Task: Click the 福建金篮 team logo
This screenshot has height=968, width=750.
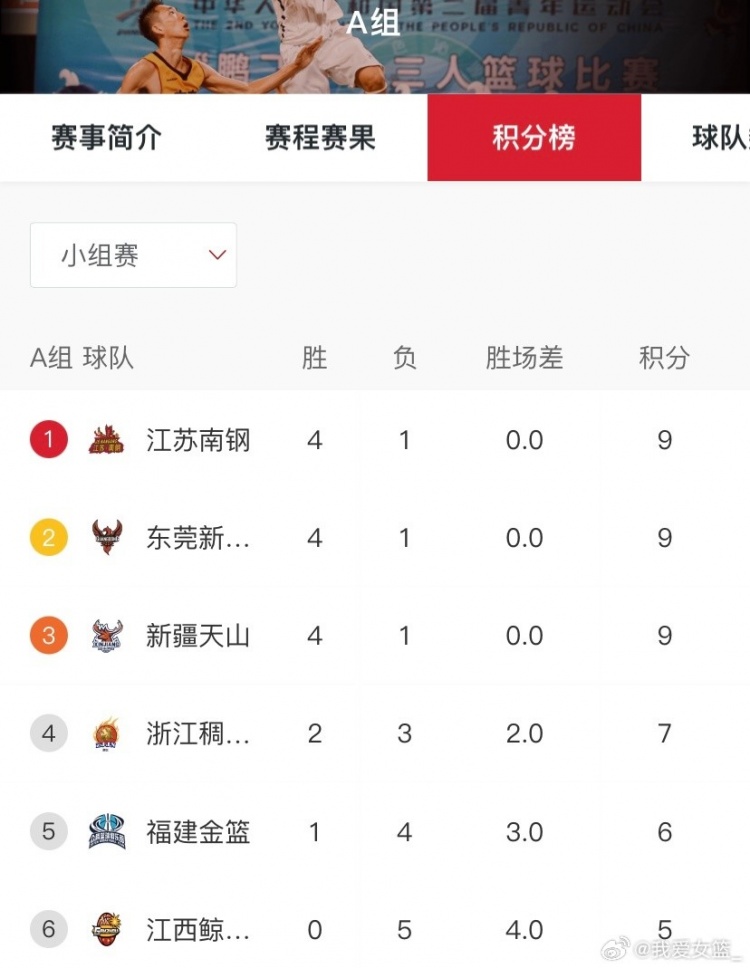Action: (x=107, y=832)
